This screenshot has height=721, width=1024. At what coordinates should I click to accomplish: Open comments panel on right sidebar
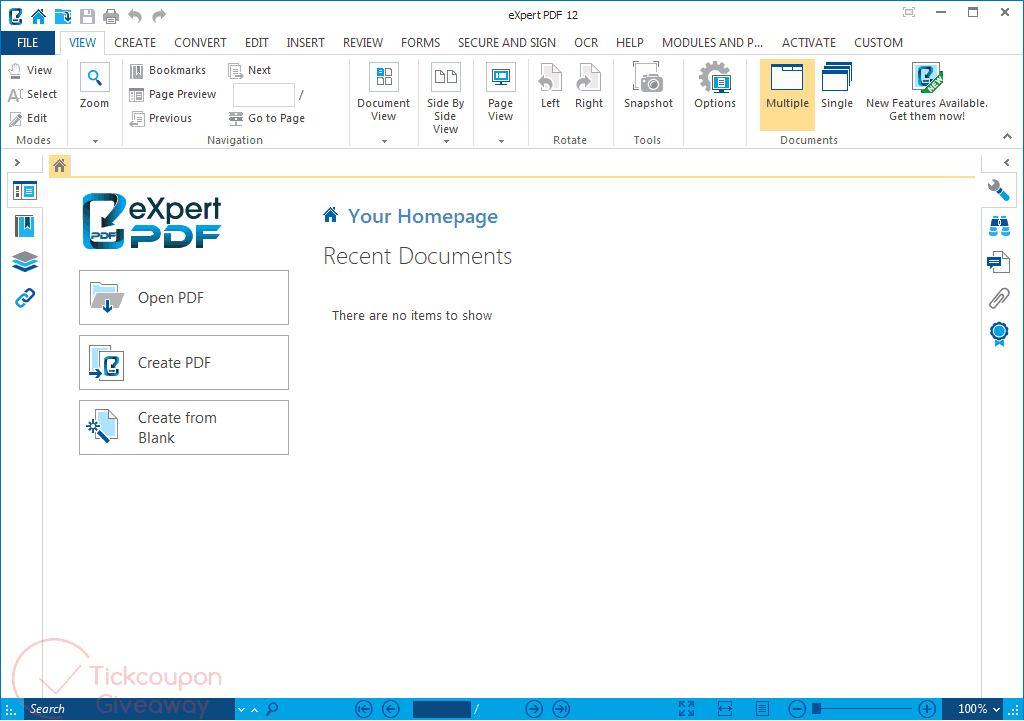pos(999,262)
